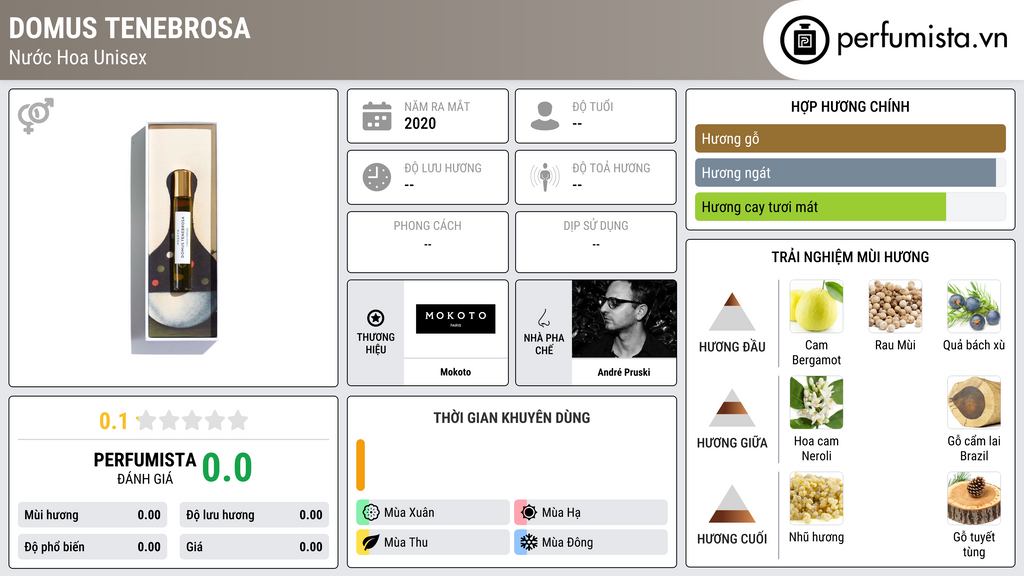1024x576 pixels.
Task: Open the André Pruski perfumer name link
Action: [624, 372]
